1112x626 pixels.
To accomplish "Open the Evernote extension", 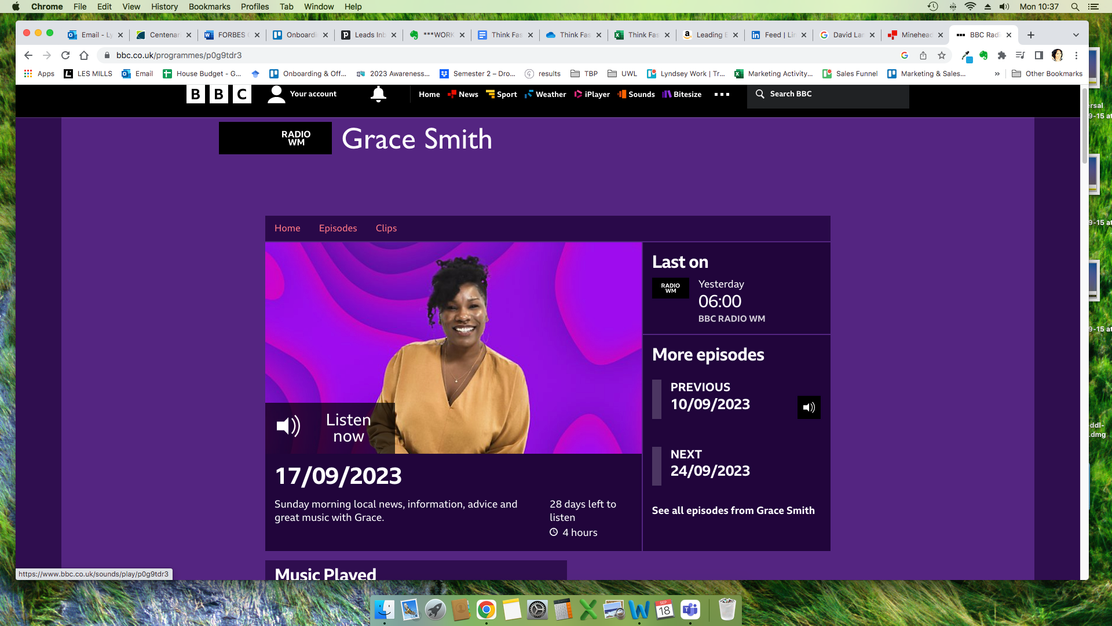I will coord(984,55).
